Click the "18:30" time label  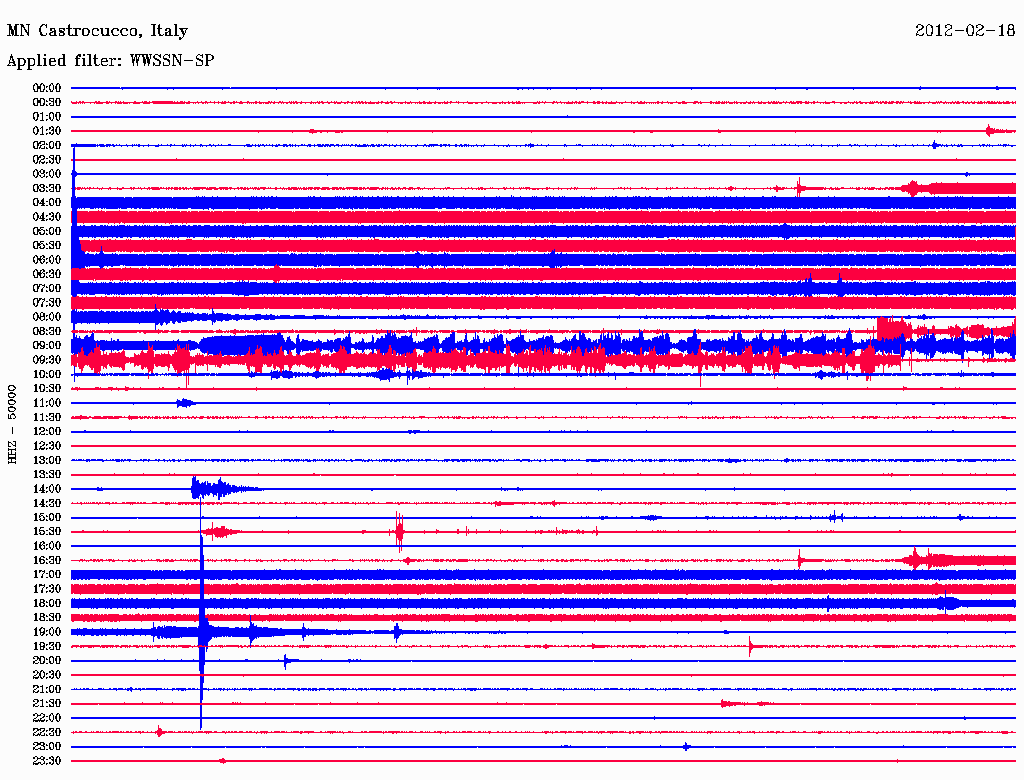point(46,617)
